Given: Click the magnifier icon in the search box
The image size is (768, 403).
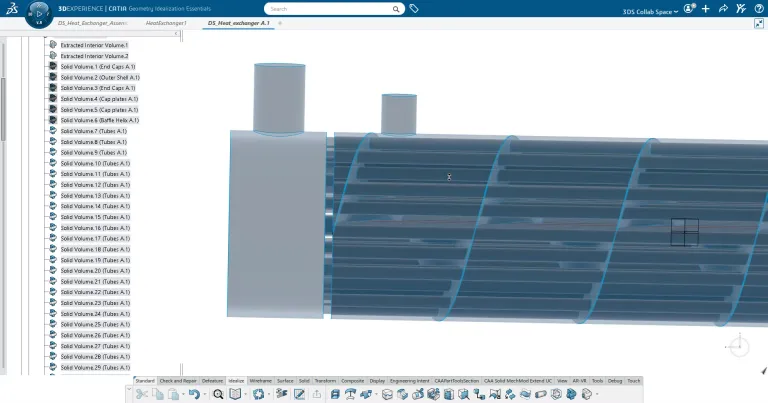Looking at the screenshot, I should coord(396,9).
